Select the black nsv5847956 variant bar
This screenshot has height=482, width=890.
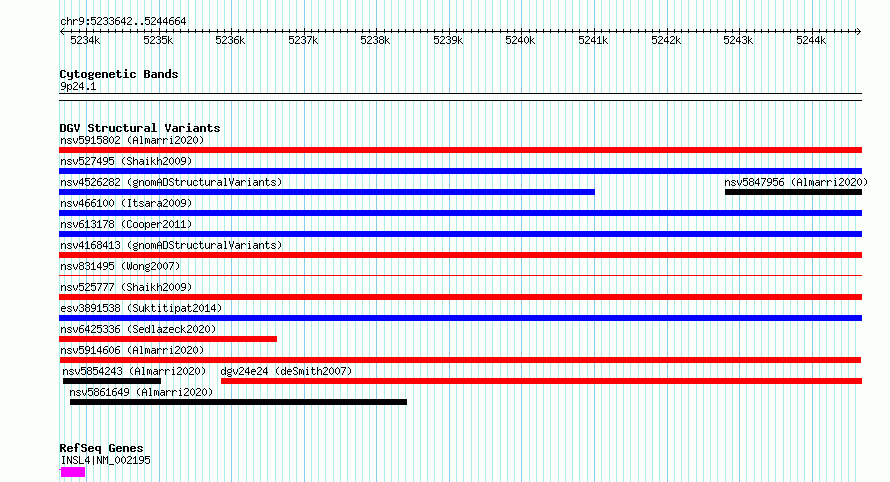pyautogui.click(x=794, y=192)
